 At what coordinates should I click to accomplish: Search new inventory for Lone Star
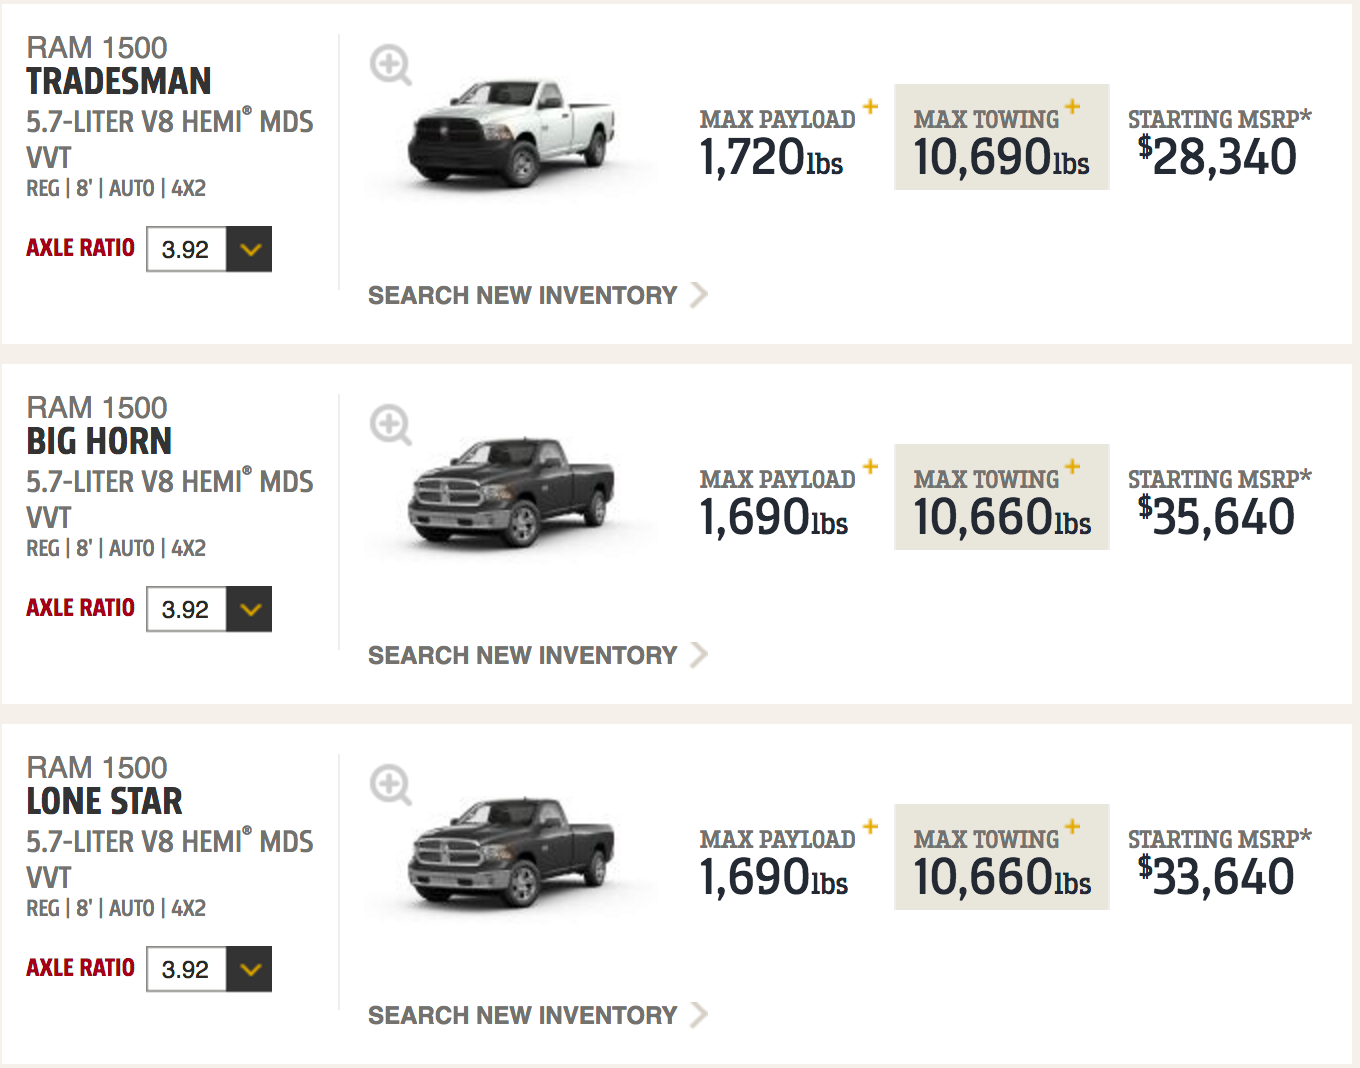pos(537,1015)
